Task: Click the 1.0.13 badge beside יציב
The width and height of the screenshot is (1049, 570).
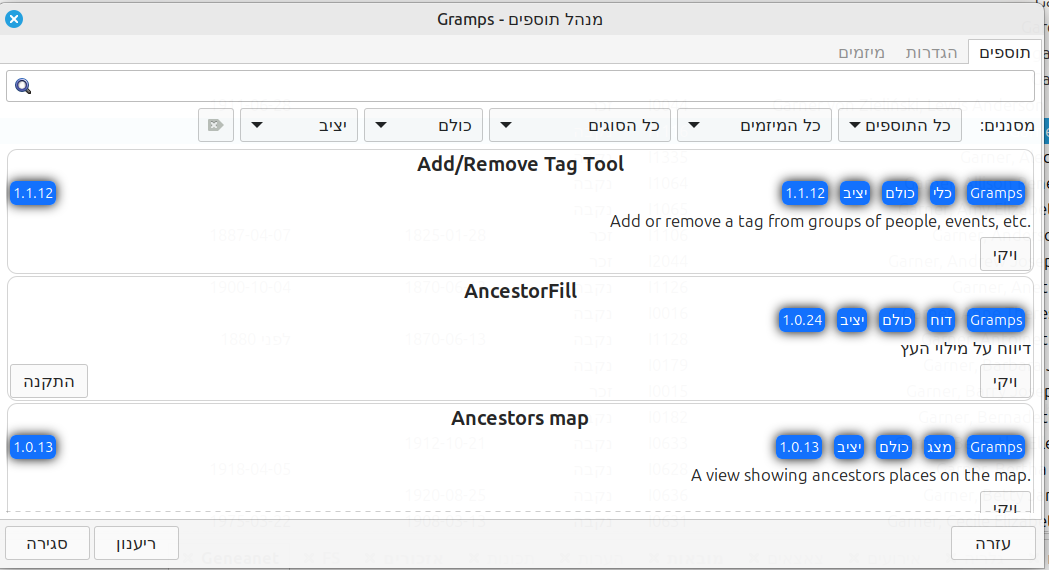Action: point(799,448)
